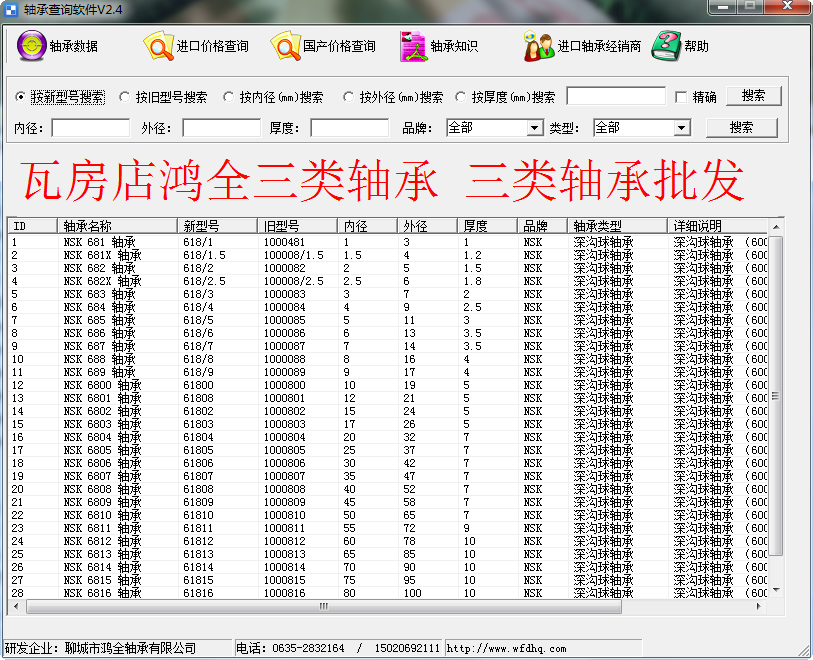
Task: Enable the 精确 exact-match checkbox
Action: pos(682,98)
